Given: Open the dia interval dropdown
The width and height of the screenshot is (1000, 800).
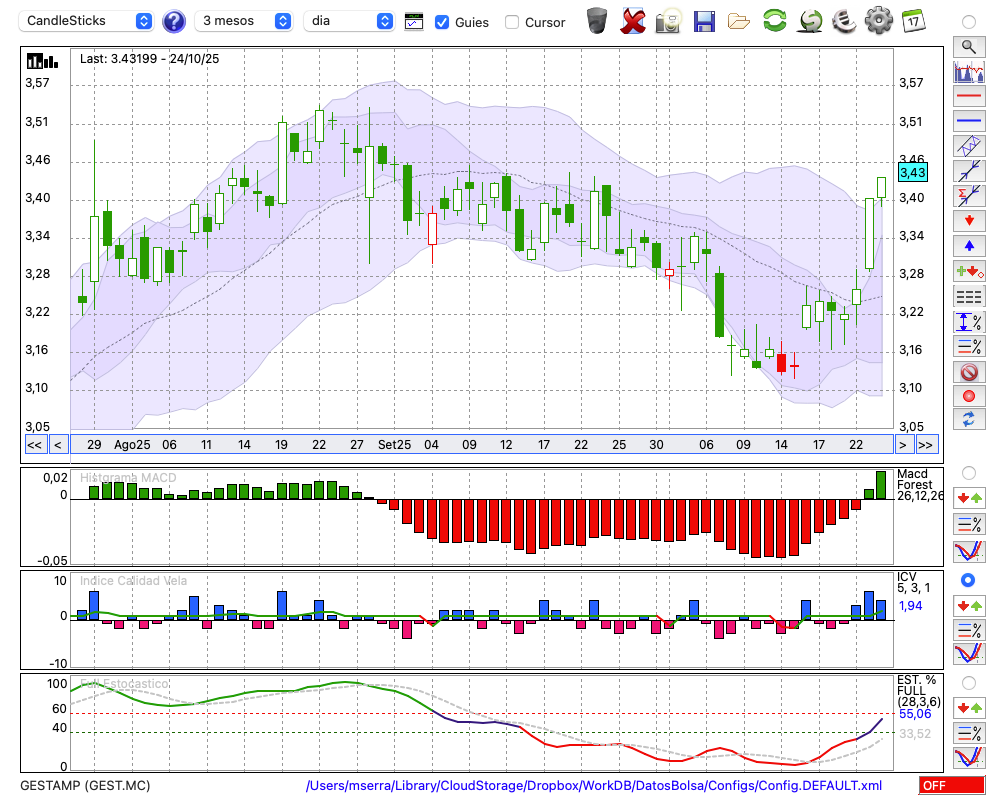Looking at the screenshot, I should pyautogui.click(x=349, y=21).
